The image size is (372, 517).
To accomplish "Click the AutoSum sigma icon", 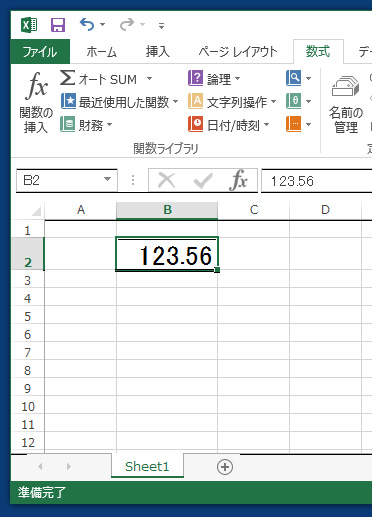I will tap(68, 78).
